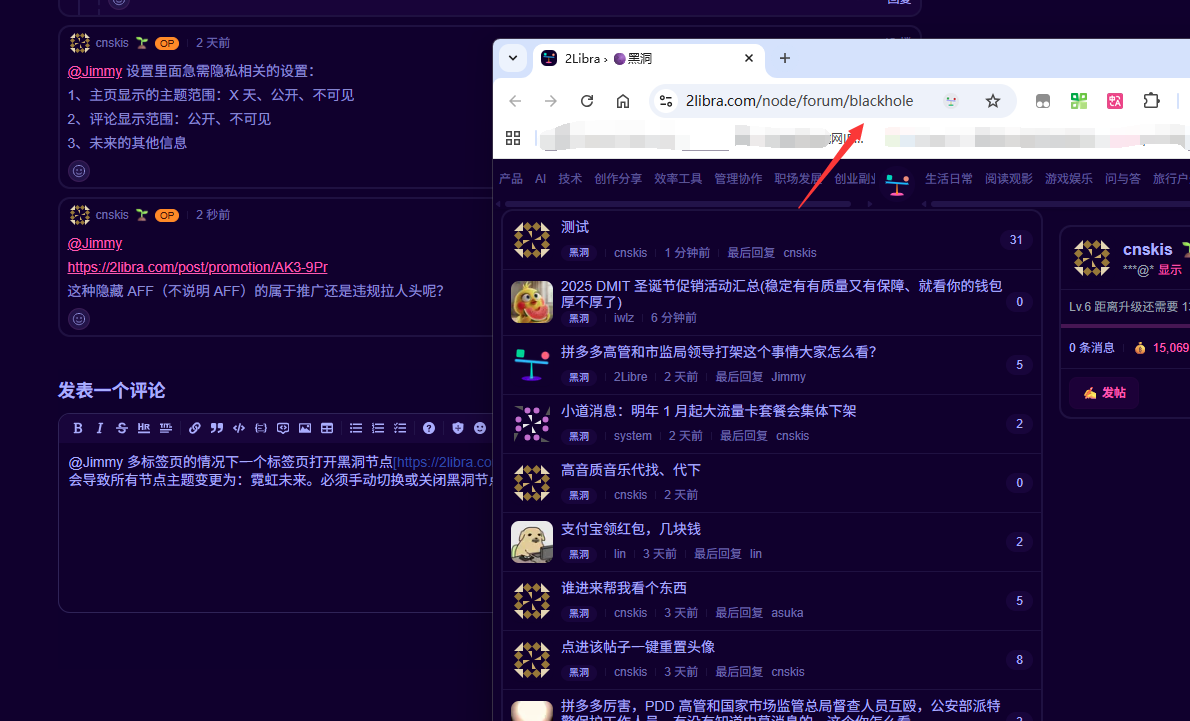Insert a hyperlink via editor toolbar
This screenshot has height=721, width=1190.
click(x=195, y=428)
